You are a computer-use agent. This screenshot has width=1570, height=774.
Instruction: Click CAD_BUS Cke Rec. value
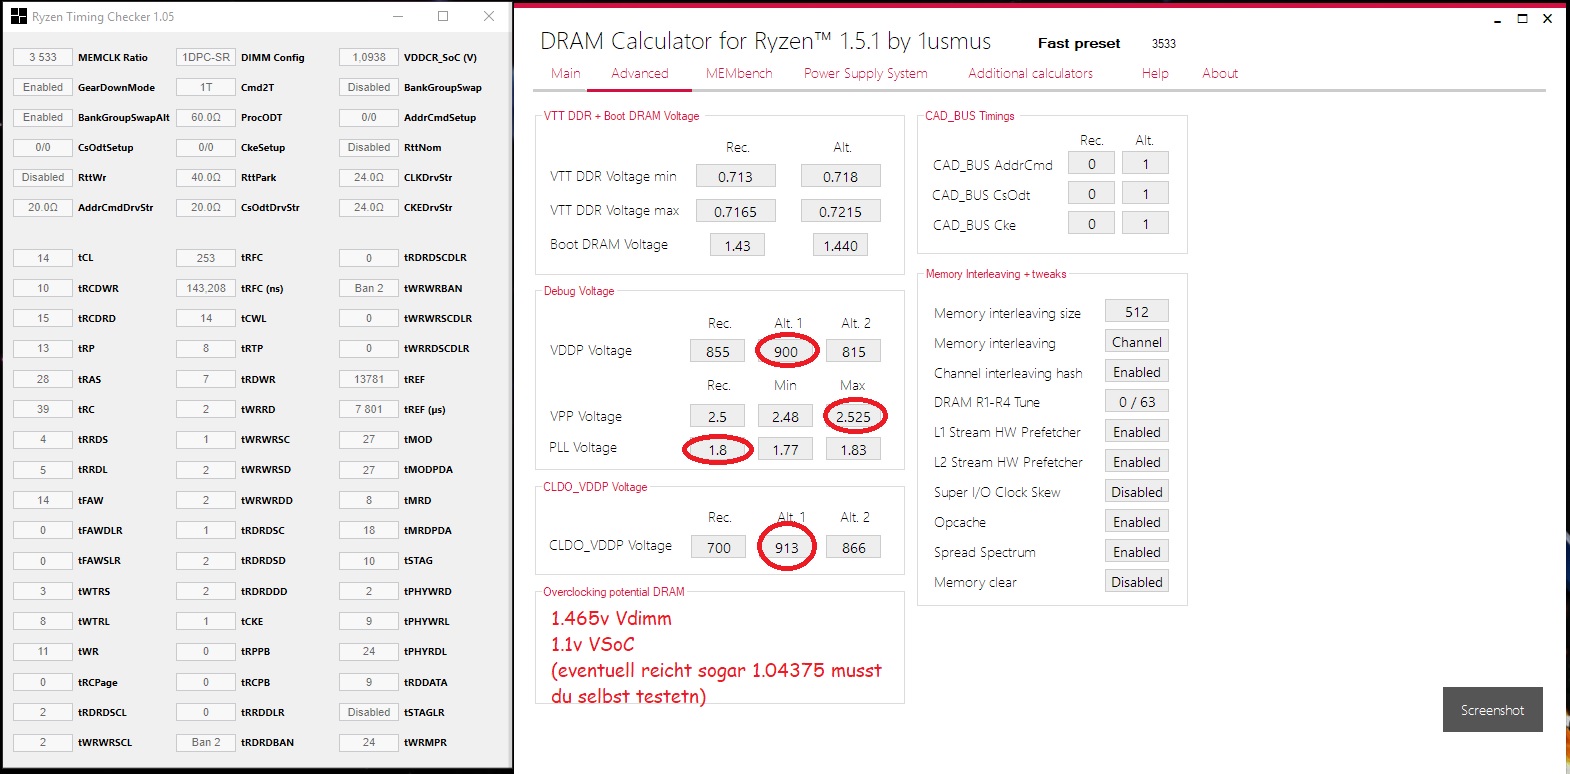(x=1091, y=224)
